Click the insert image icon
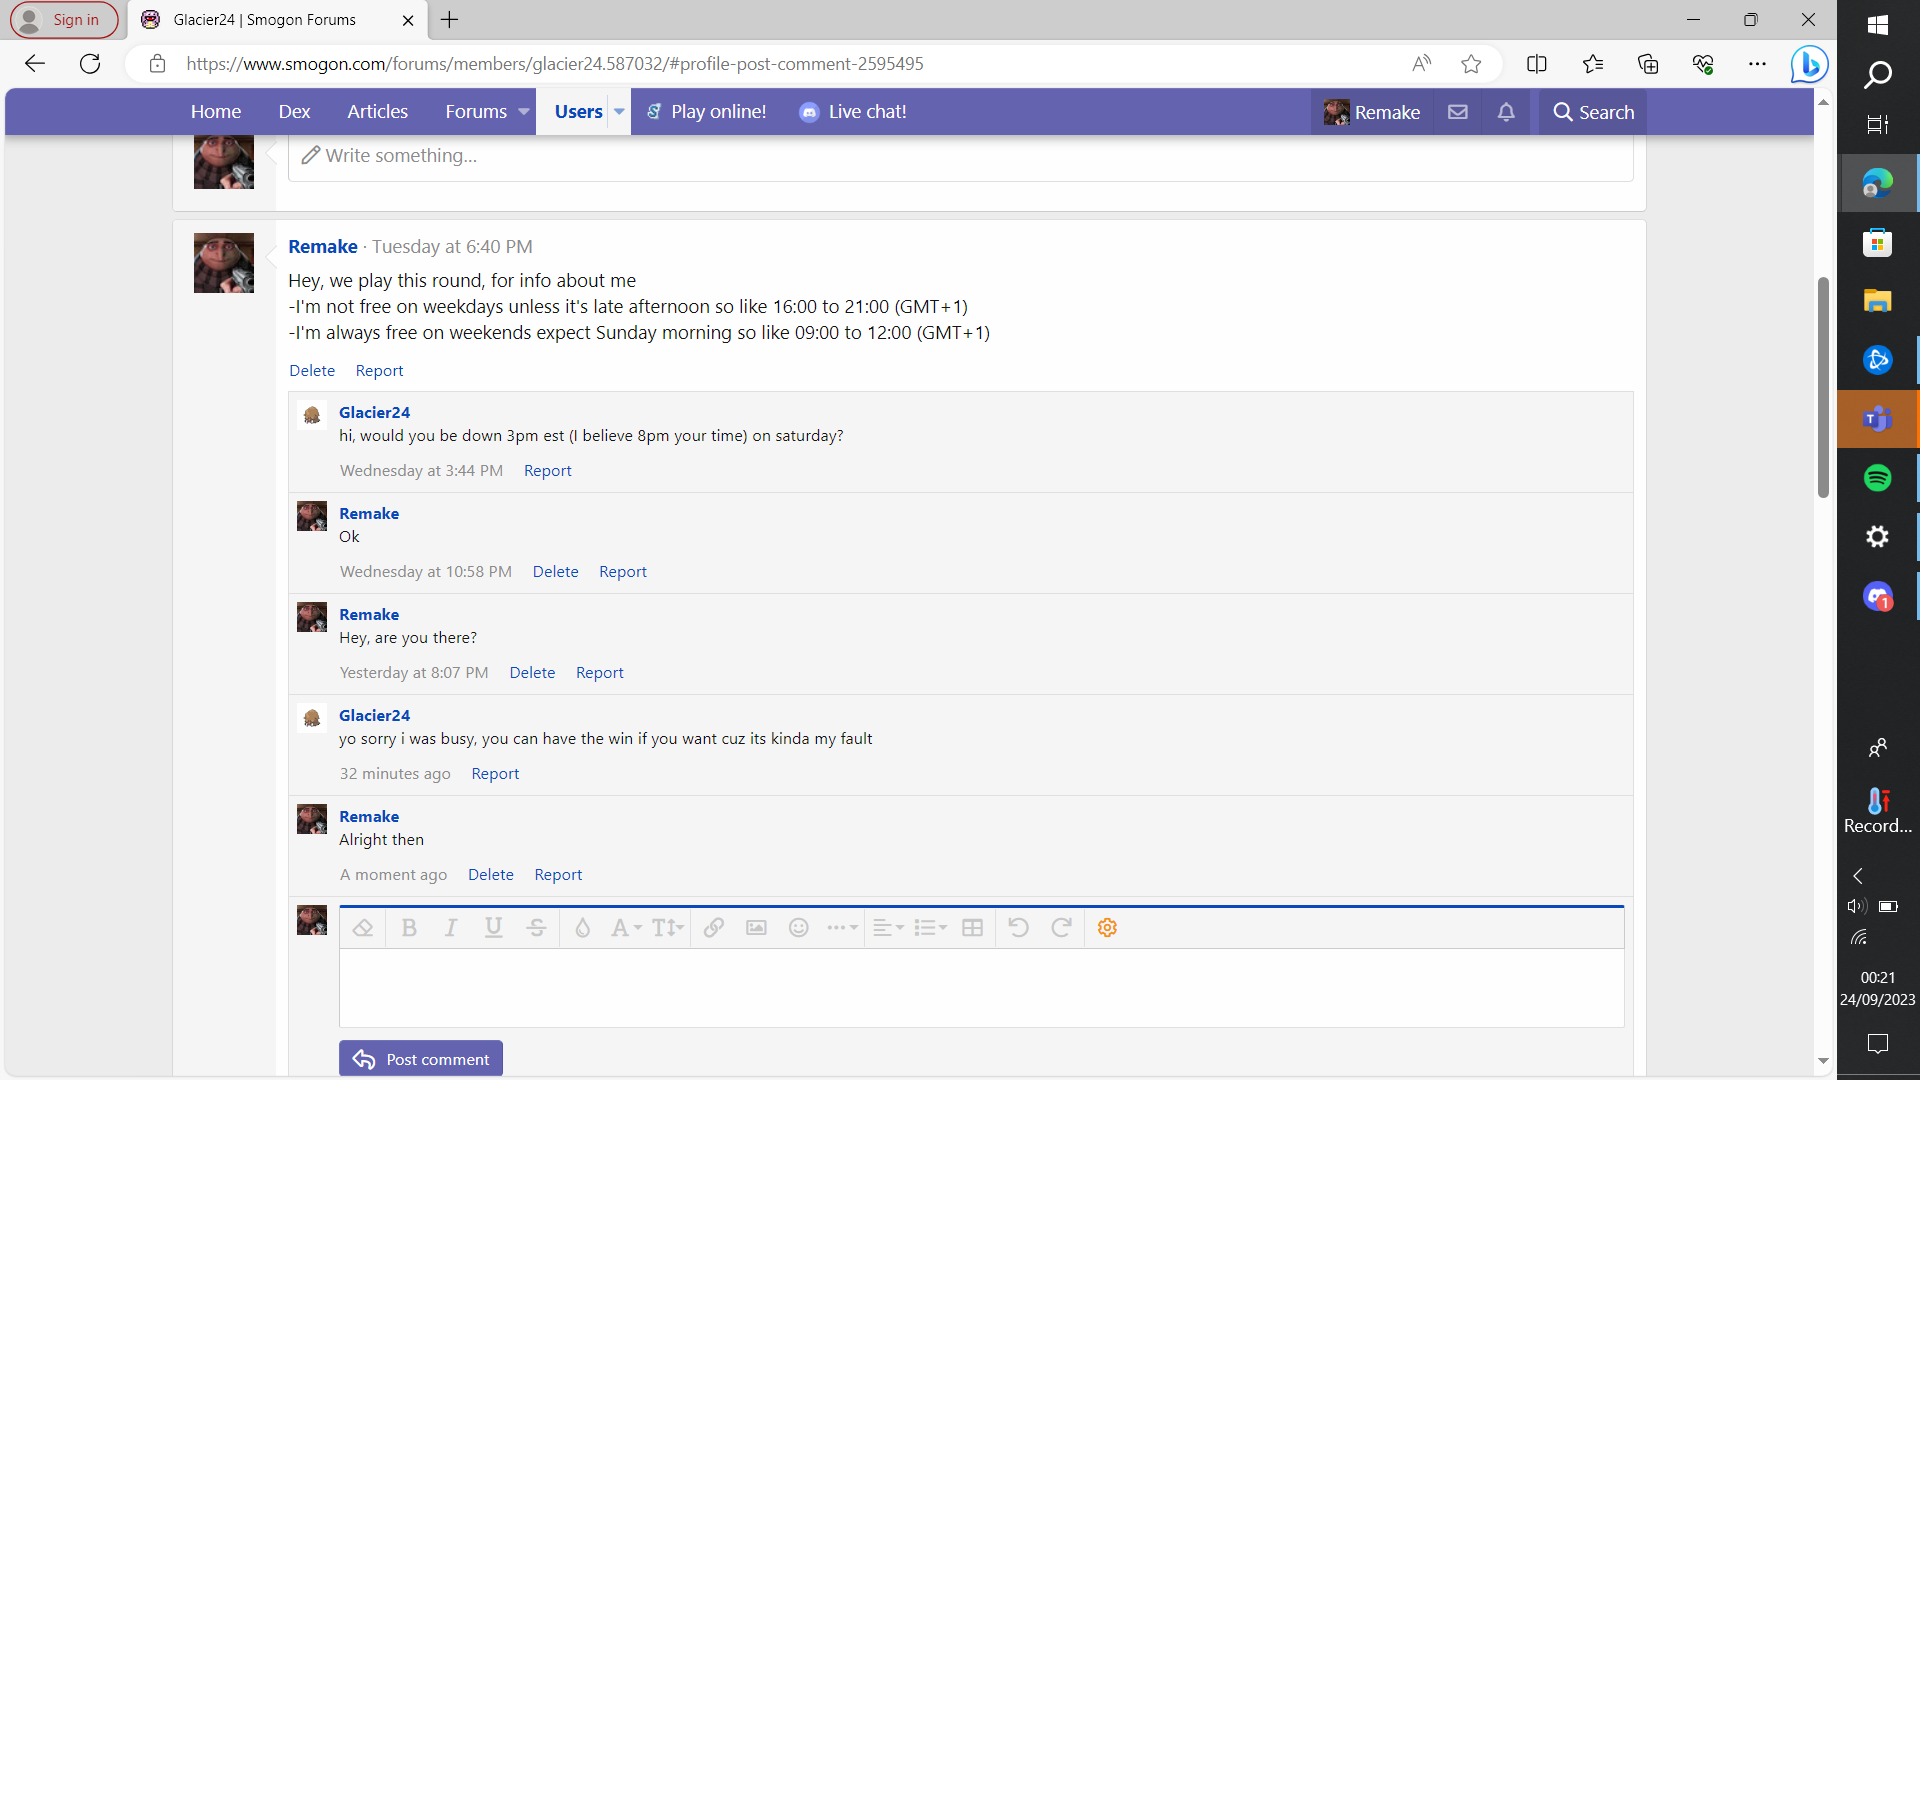Screen dimensions: 1920x1800 (756, 928)
